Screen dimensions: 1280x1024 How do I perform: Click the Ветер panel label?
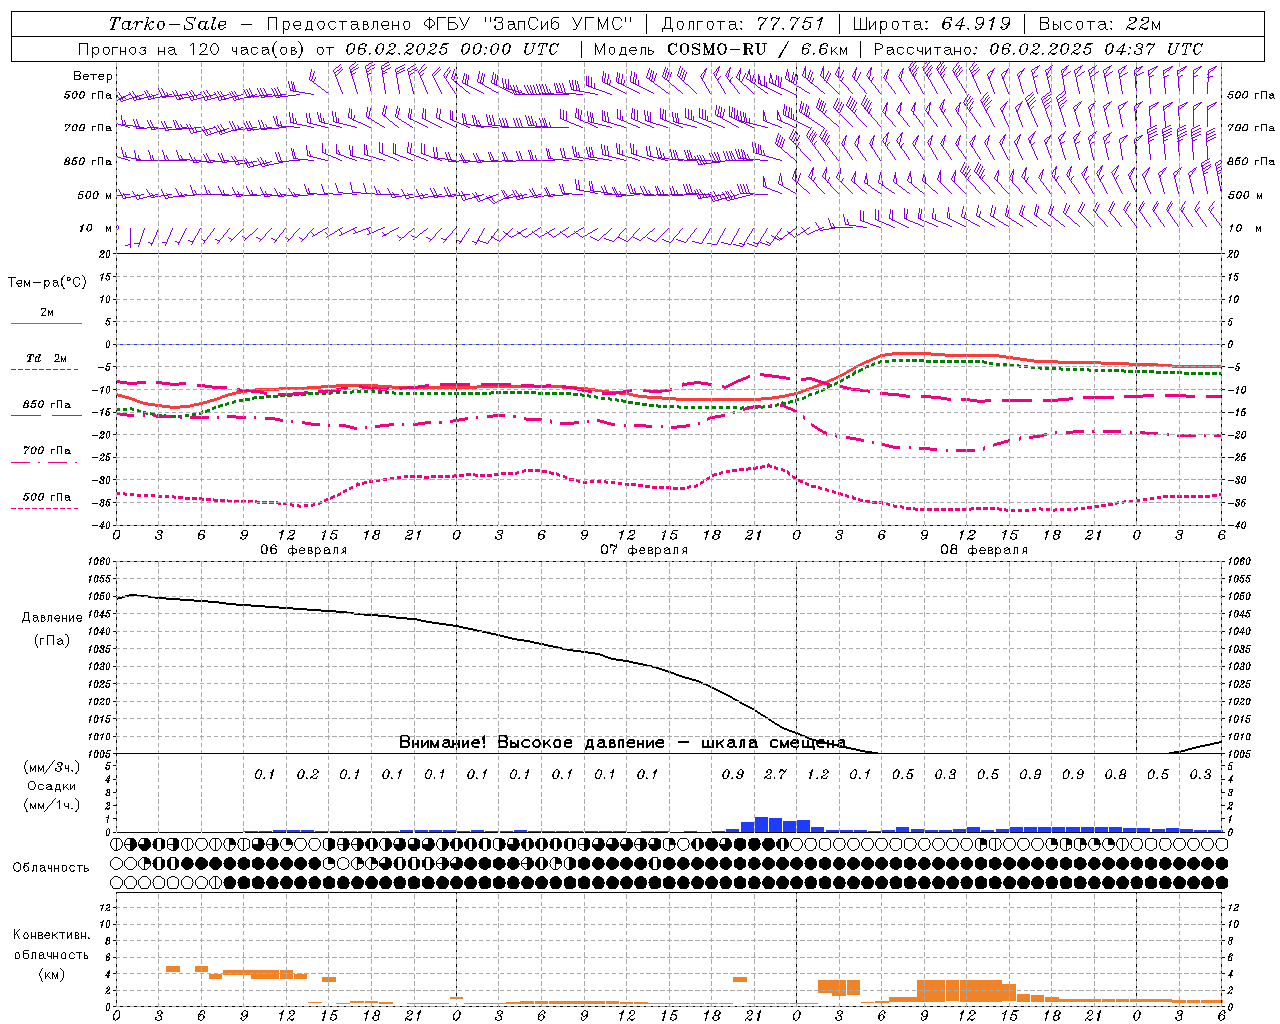93,76
